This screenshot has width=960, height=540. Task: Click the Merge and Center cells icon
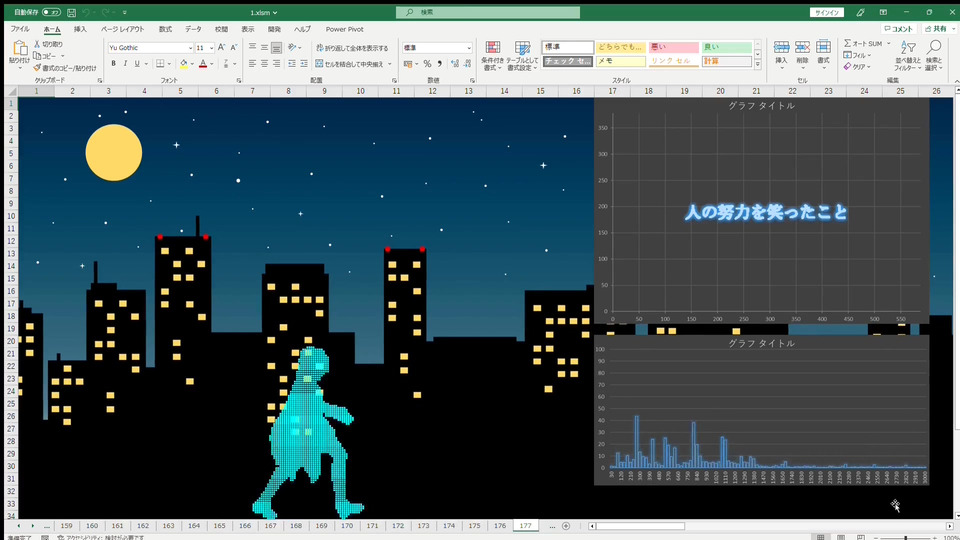coord(319,64)
